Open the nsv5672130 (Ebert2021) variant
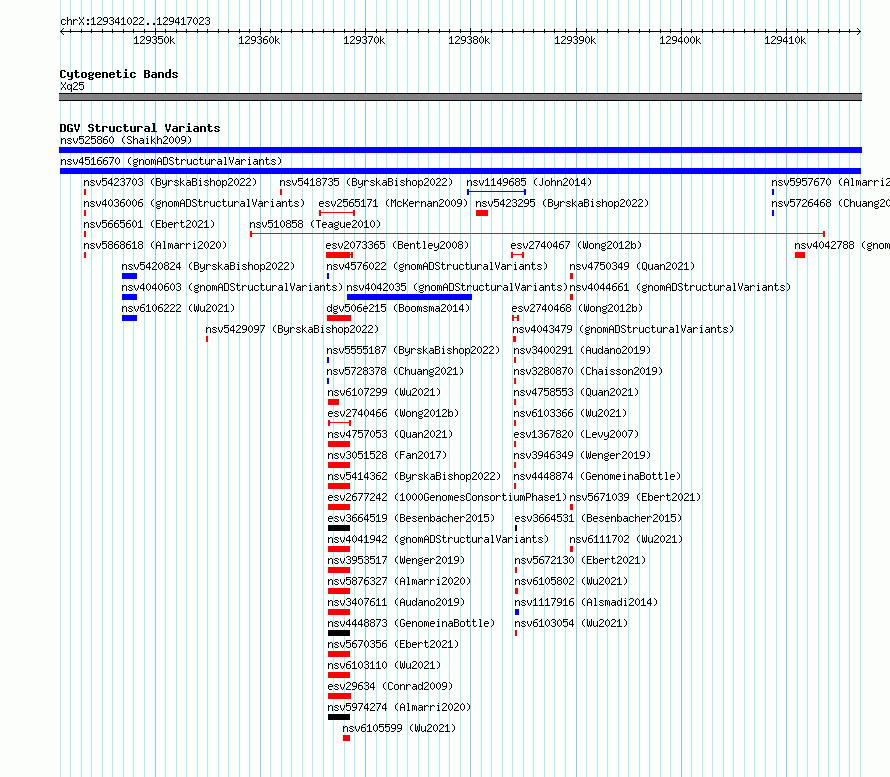The image size is (890, 777). (x=580, y=560)
